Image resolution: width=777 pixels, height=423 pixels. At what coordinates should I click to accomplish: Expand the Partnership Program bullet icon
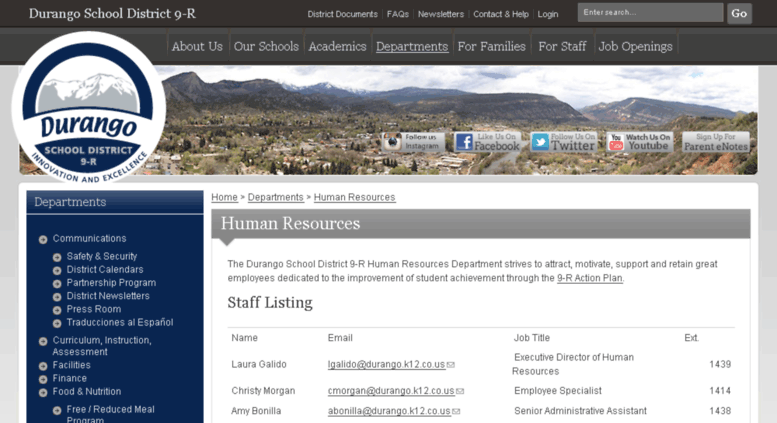point(57,284)
